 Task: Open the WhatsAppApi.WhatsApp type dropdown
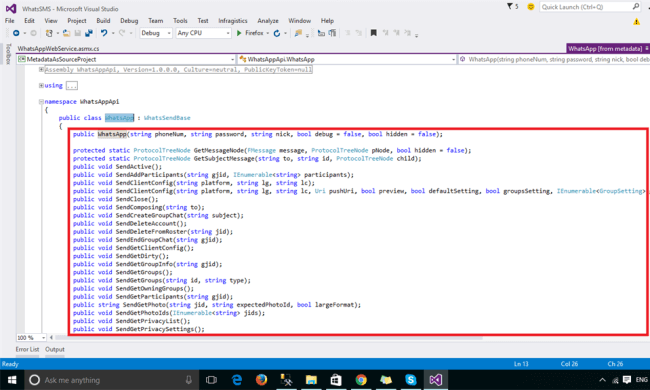click(347, 59)
